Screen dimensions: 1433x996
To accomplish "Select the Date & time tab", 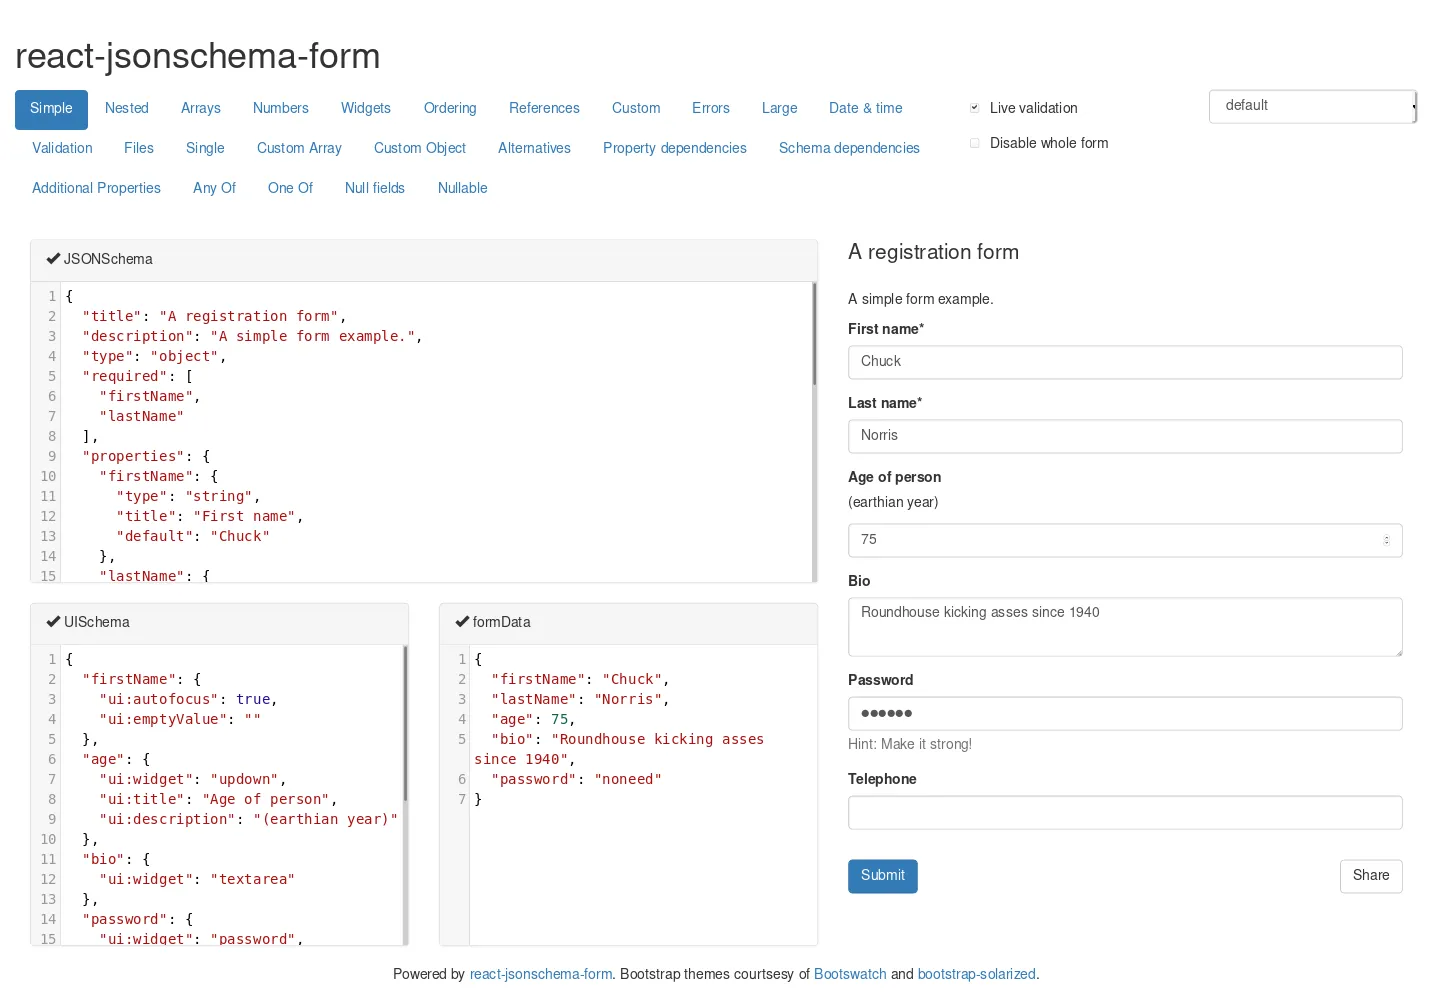I will pos(865,108).
